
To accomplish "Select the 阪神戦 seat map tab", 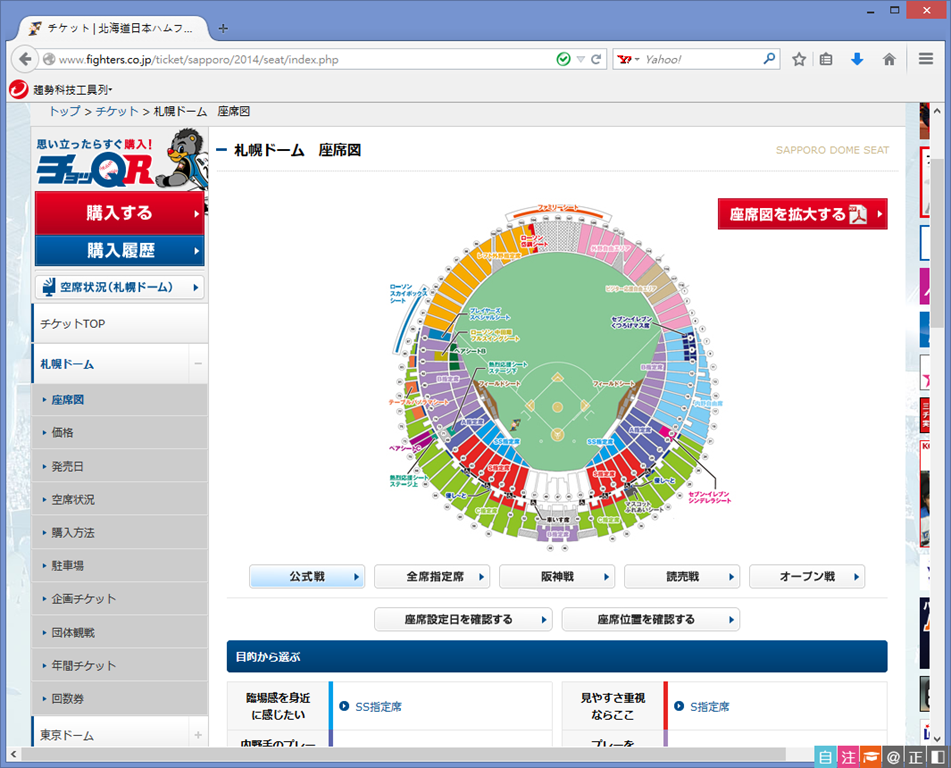I will [x=557, y=576].
